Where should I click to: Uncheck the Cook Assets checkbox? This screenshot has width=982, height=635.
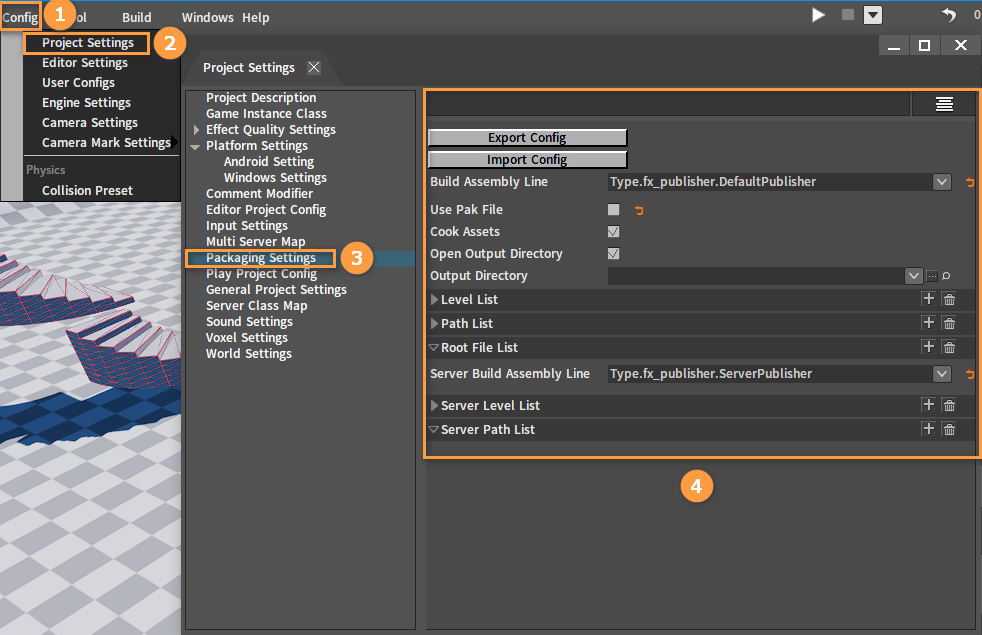coord(614,232)
